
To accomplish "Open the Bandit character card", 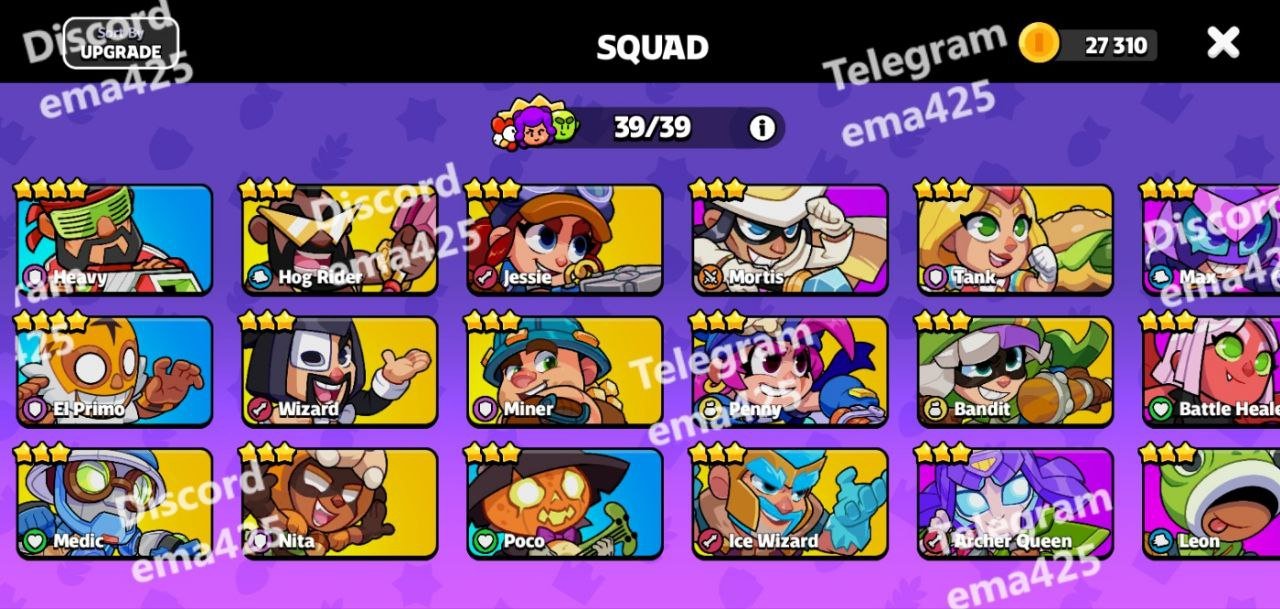I will [1015, 371].
